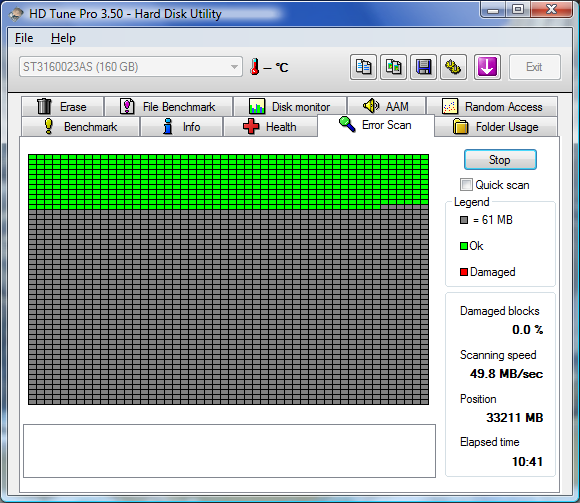Click the Exit button
The width and height of the screenshot is (580, 503).
[535, 67]
